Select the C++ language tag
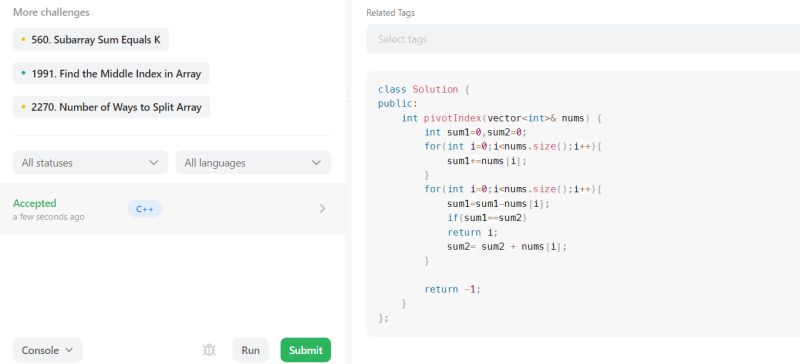Screen dimensions: 800x364 pos(145,209)
